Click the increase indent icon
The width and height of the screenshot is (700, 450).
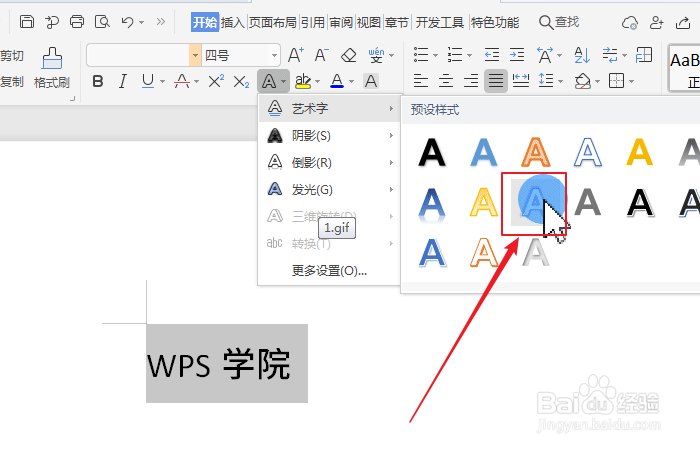(x=517, y=55)
